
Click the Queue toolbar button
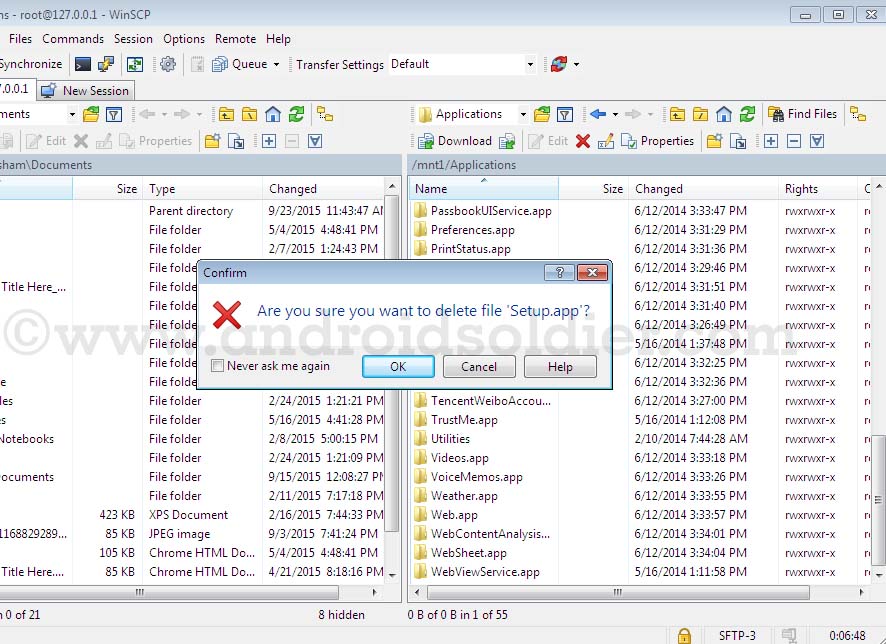point(240,64)
